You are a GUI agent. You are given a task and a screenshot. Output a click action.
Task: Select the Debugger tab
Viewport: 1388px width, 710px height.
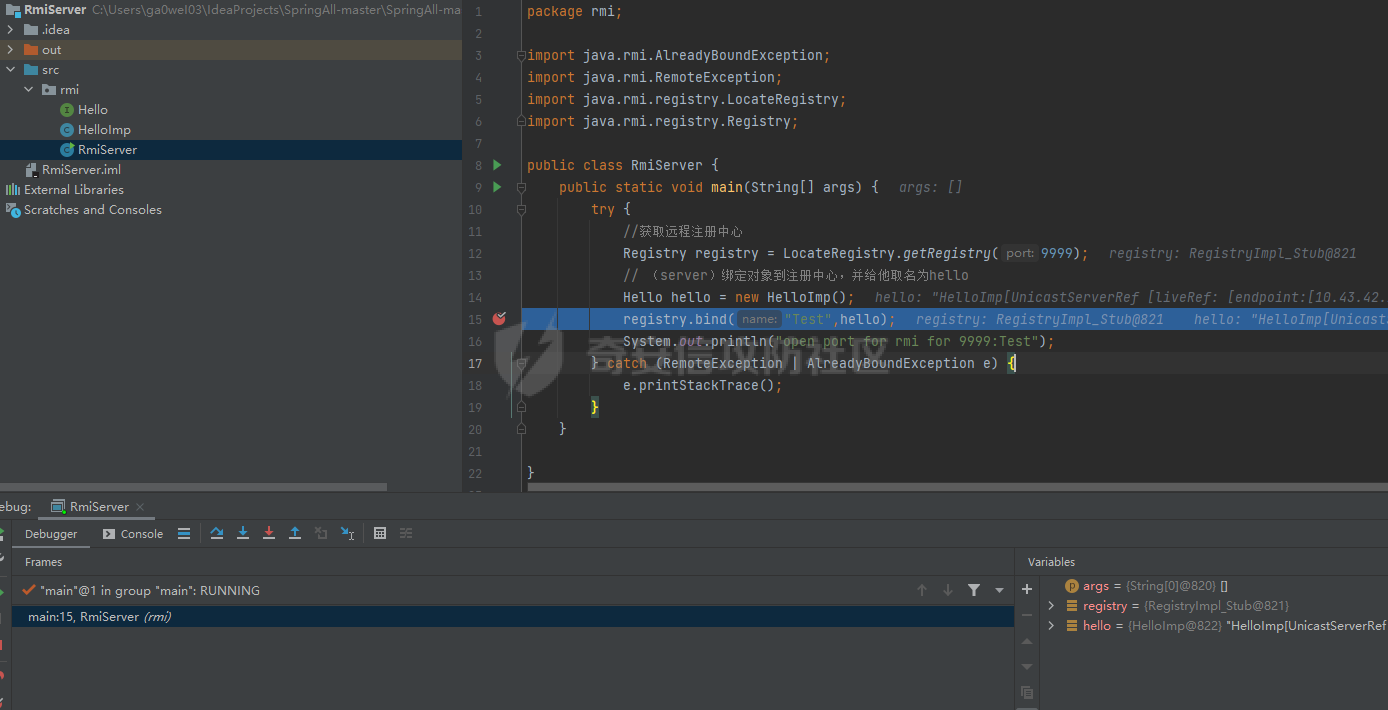(51, 534)
